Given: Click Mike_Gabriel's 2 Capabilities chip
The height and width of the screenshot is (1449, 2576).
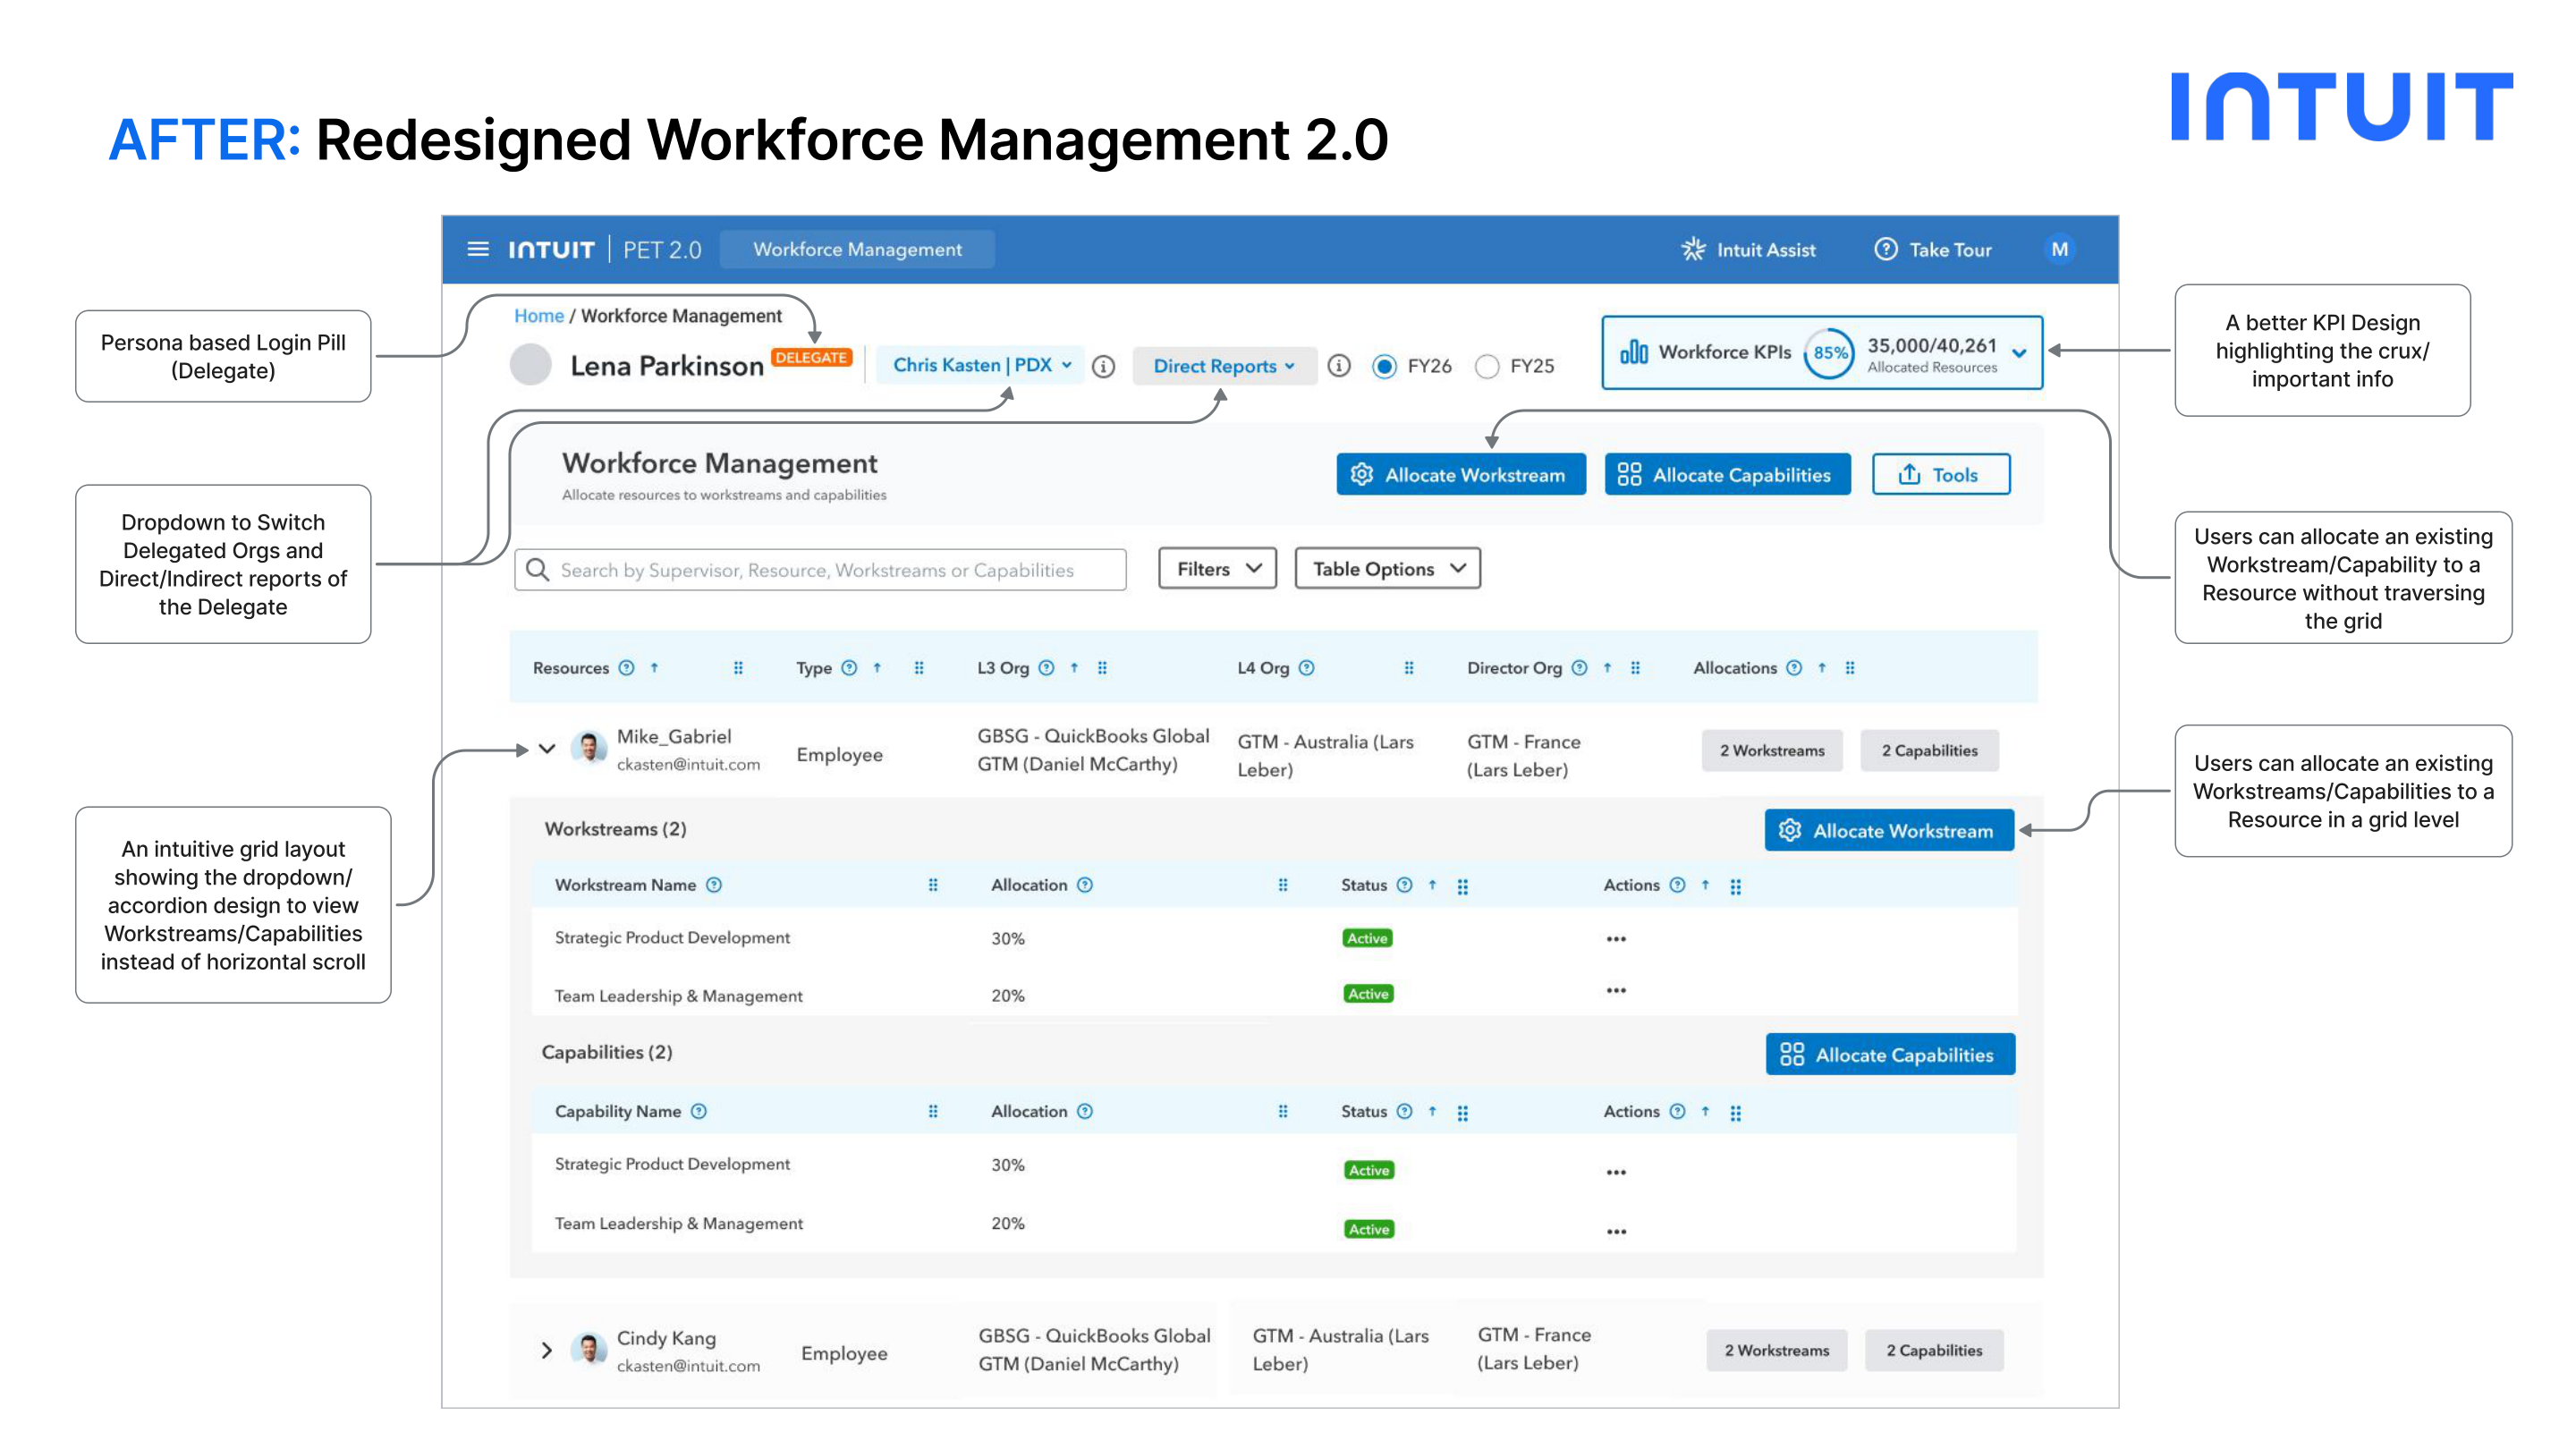Looking at the screenshot, I should point(1929,750).
